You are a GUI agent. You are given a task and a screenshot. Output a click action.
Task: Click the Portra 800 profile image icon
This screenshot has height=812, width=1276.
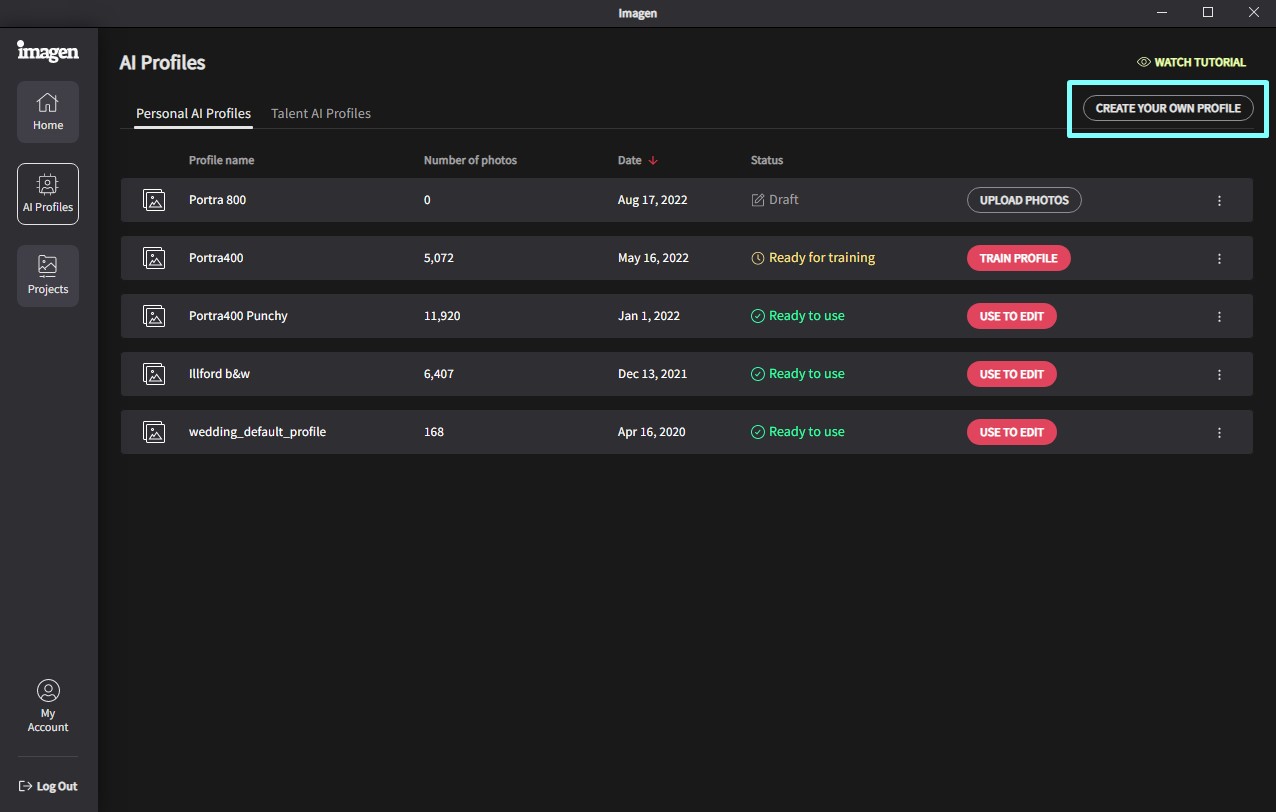point(154,200)
